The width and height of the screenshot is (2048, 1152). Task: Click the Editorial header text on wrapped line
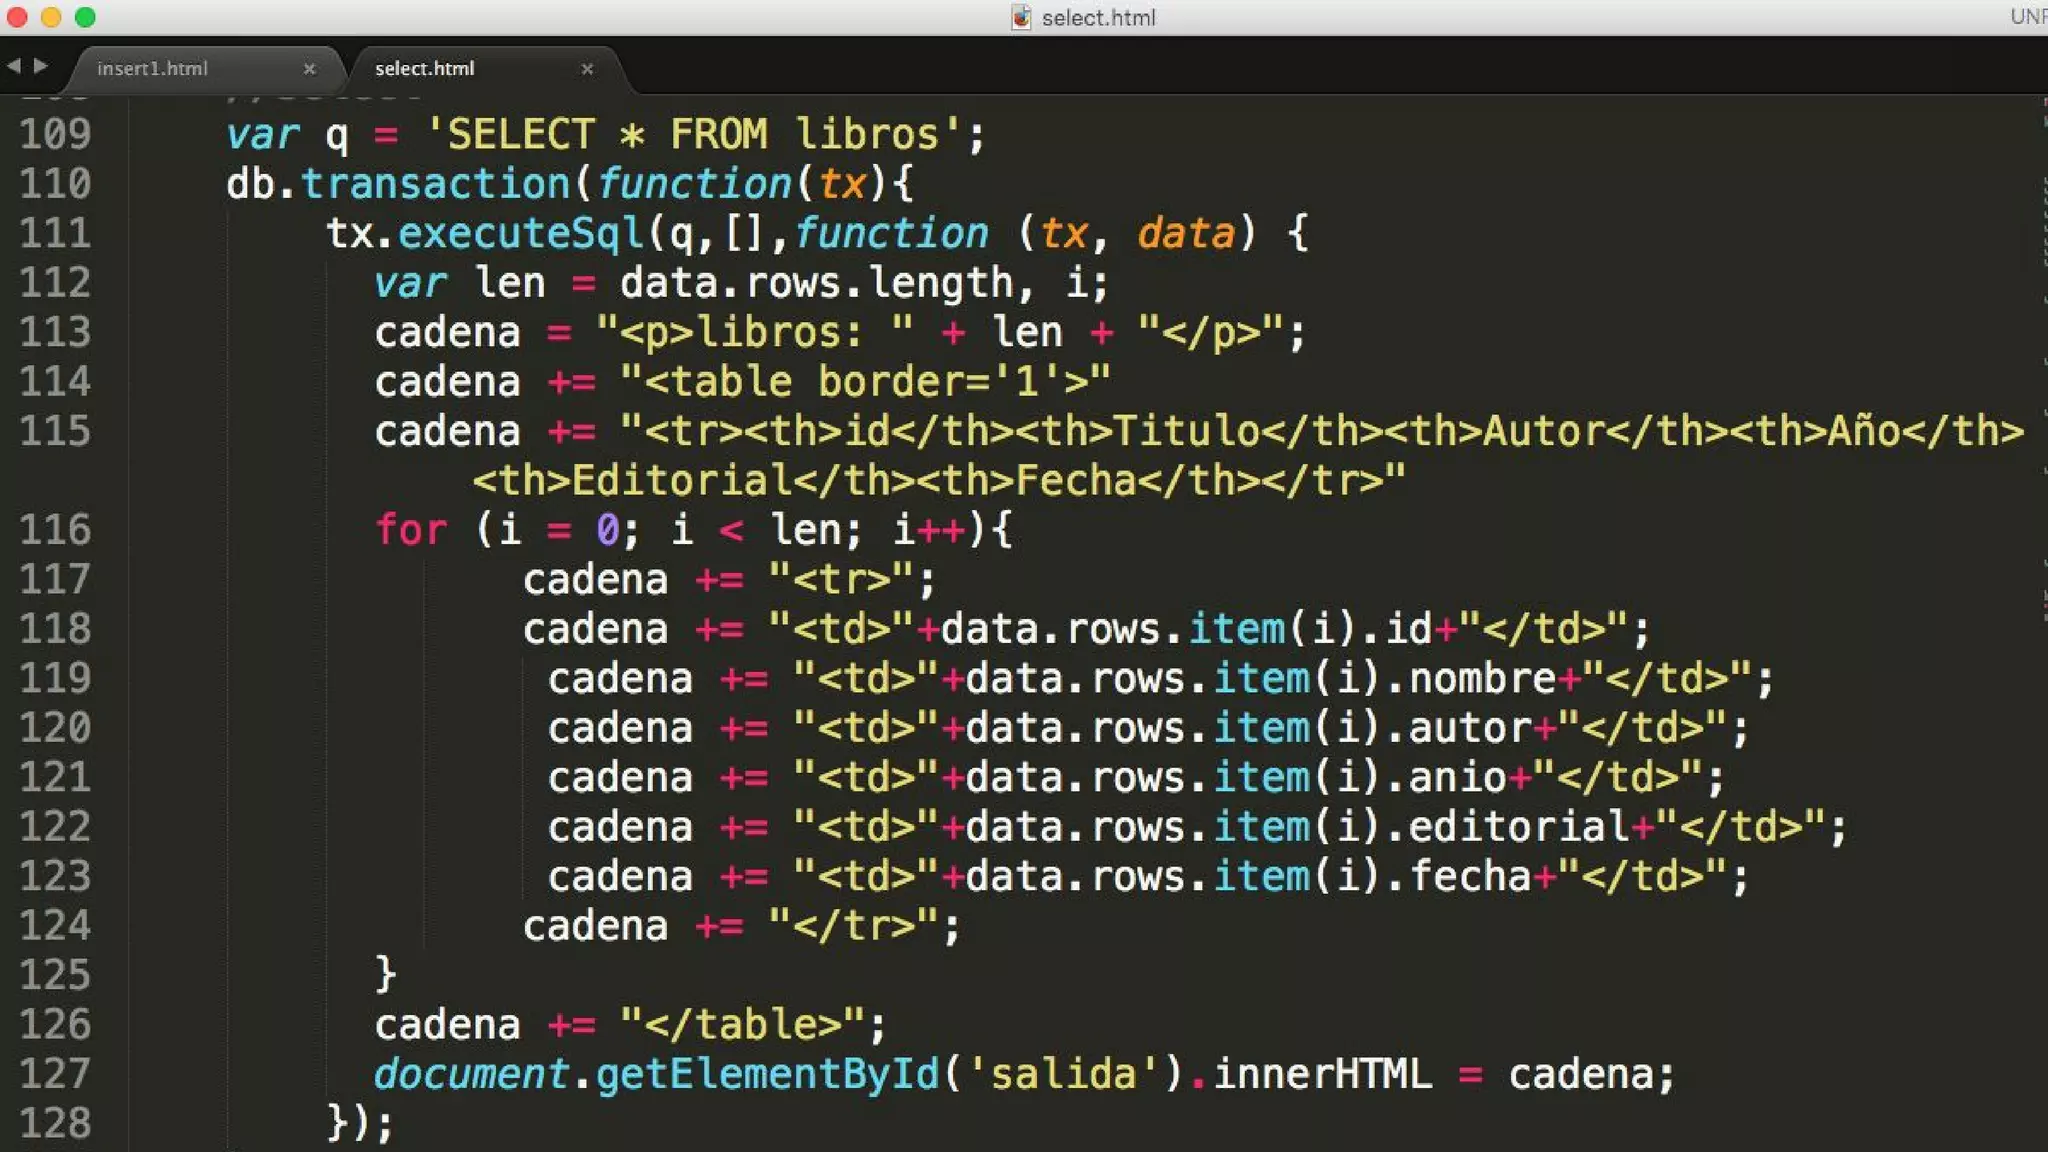point(682,481)
